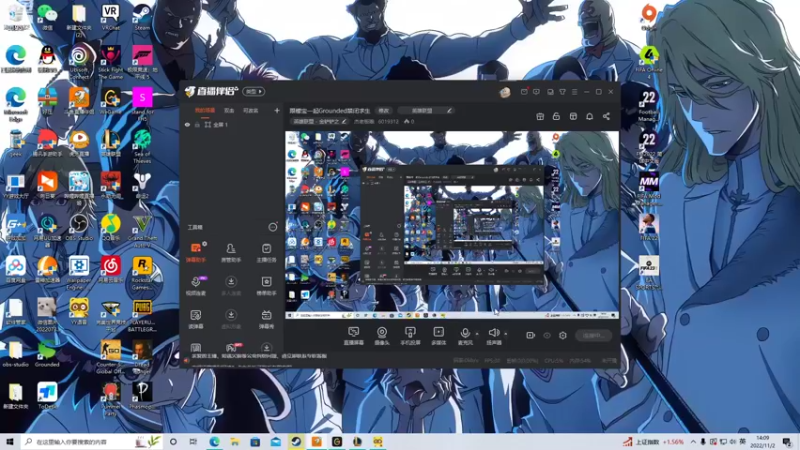Add a 多媒体 media source
The image size is (800, 450).
(438, 336)
